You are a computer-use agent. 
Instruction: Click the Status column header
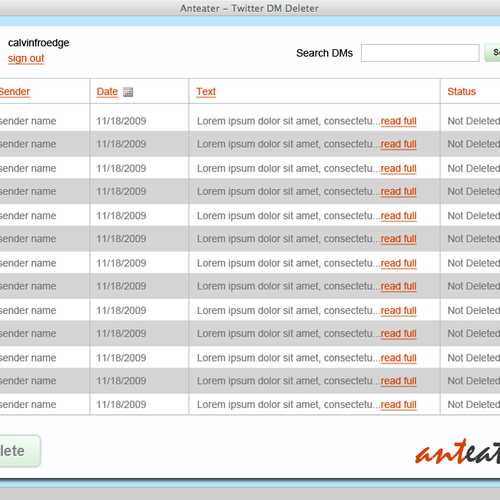point(461,91)
